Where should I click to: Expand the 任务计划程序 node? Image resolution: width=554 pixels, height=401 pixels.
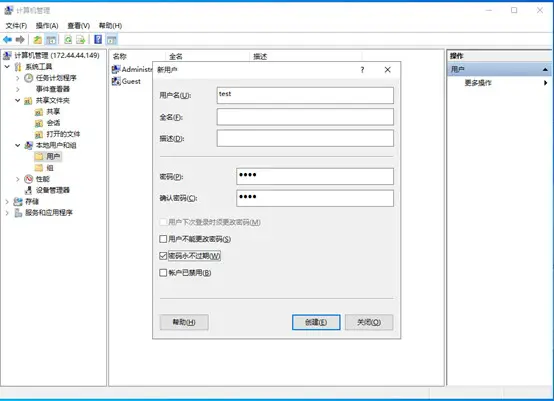coord(18,78)
